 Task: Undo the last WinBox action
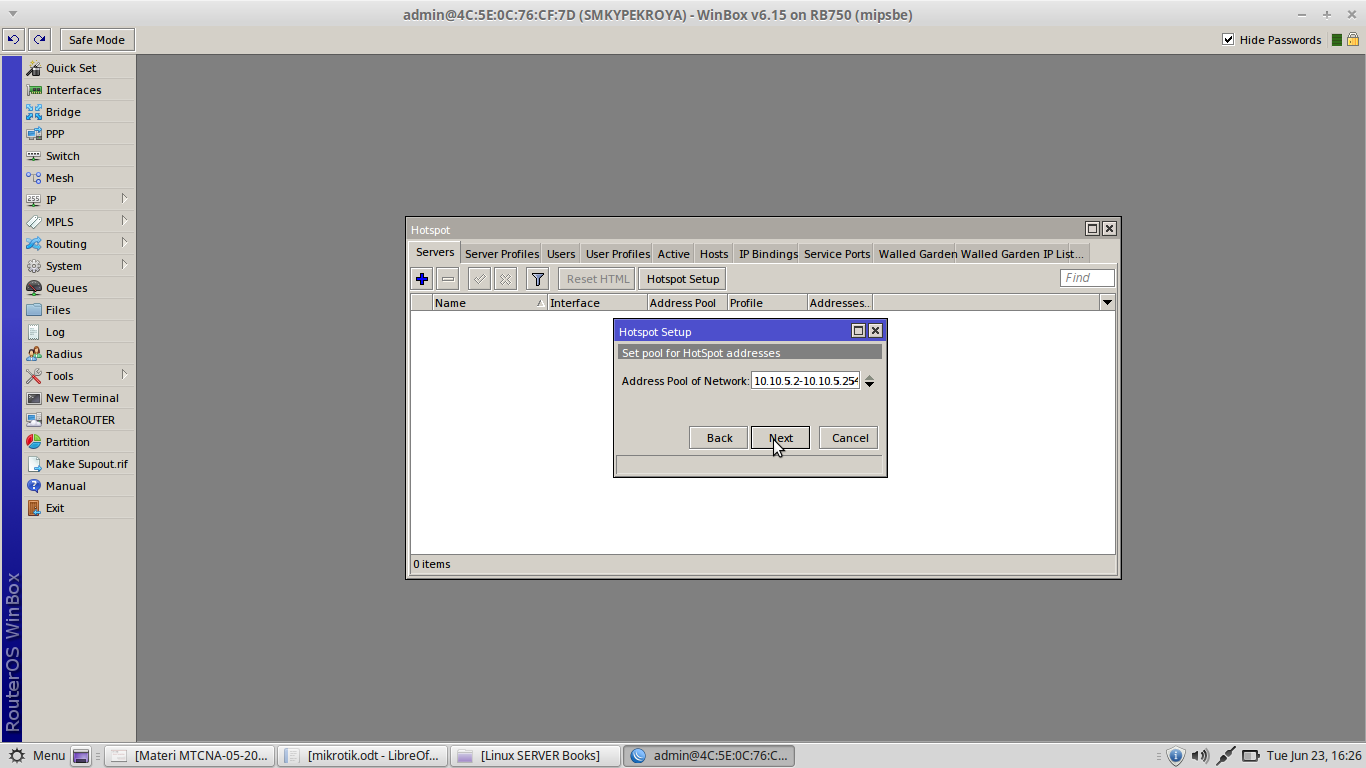[x=13, y=40]
